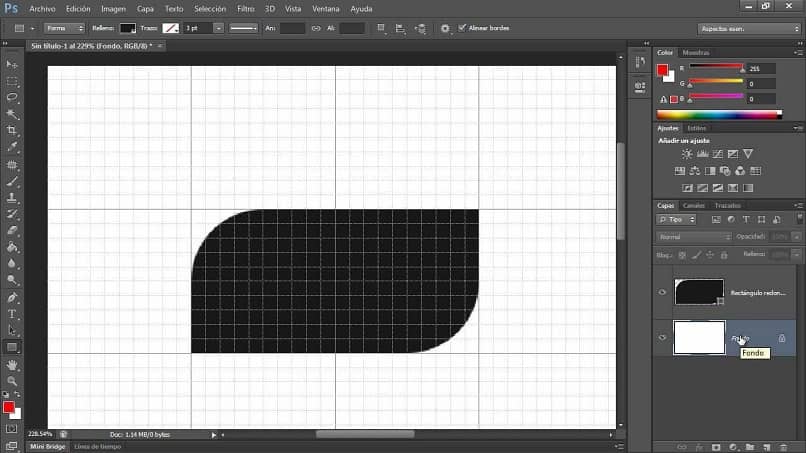Click the Brightness/Contrast adjustment icon
The width and height of the screenshot is (806, 453).
tap(687, 154)
